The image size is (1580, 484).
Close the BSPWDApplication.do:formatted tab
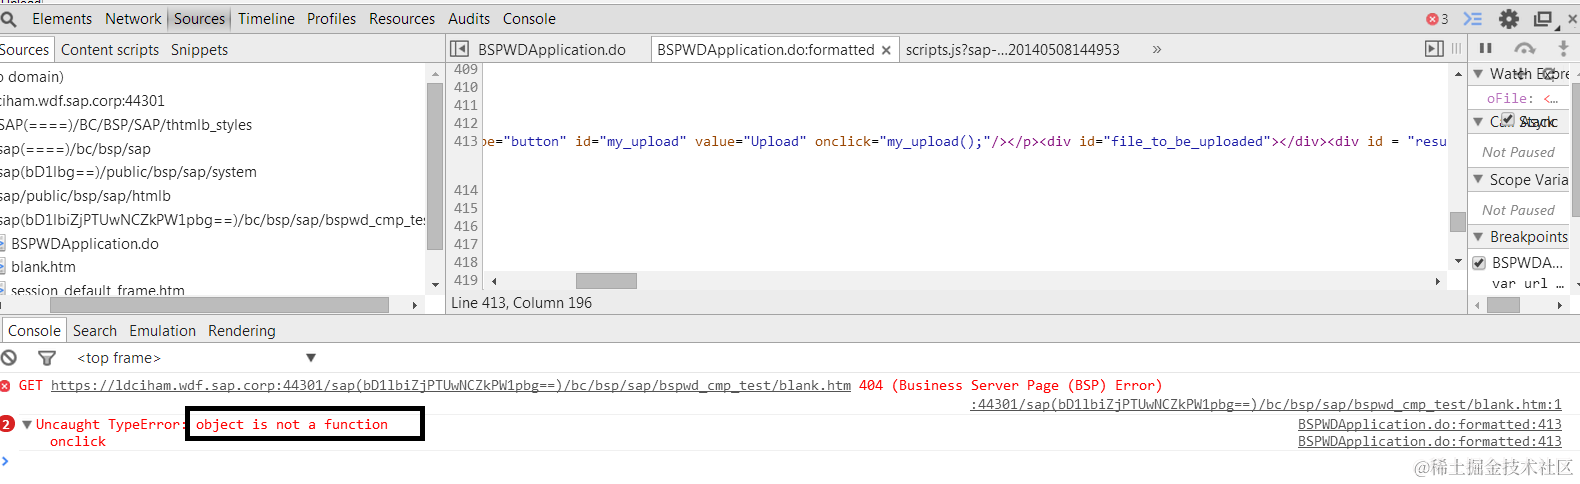click(x=886, y=50)
